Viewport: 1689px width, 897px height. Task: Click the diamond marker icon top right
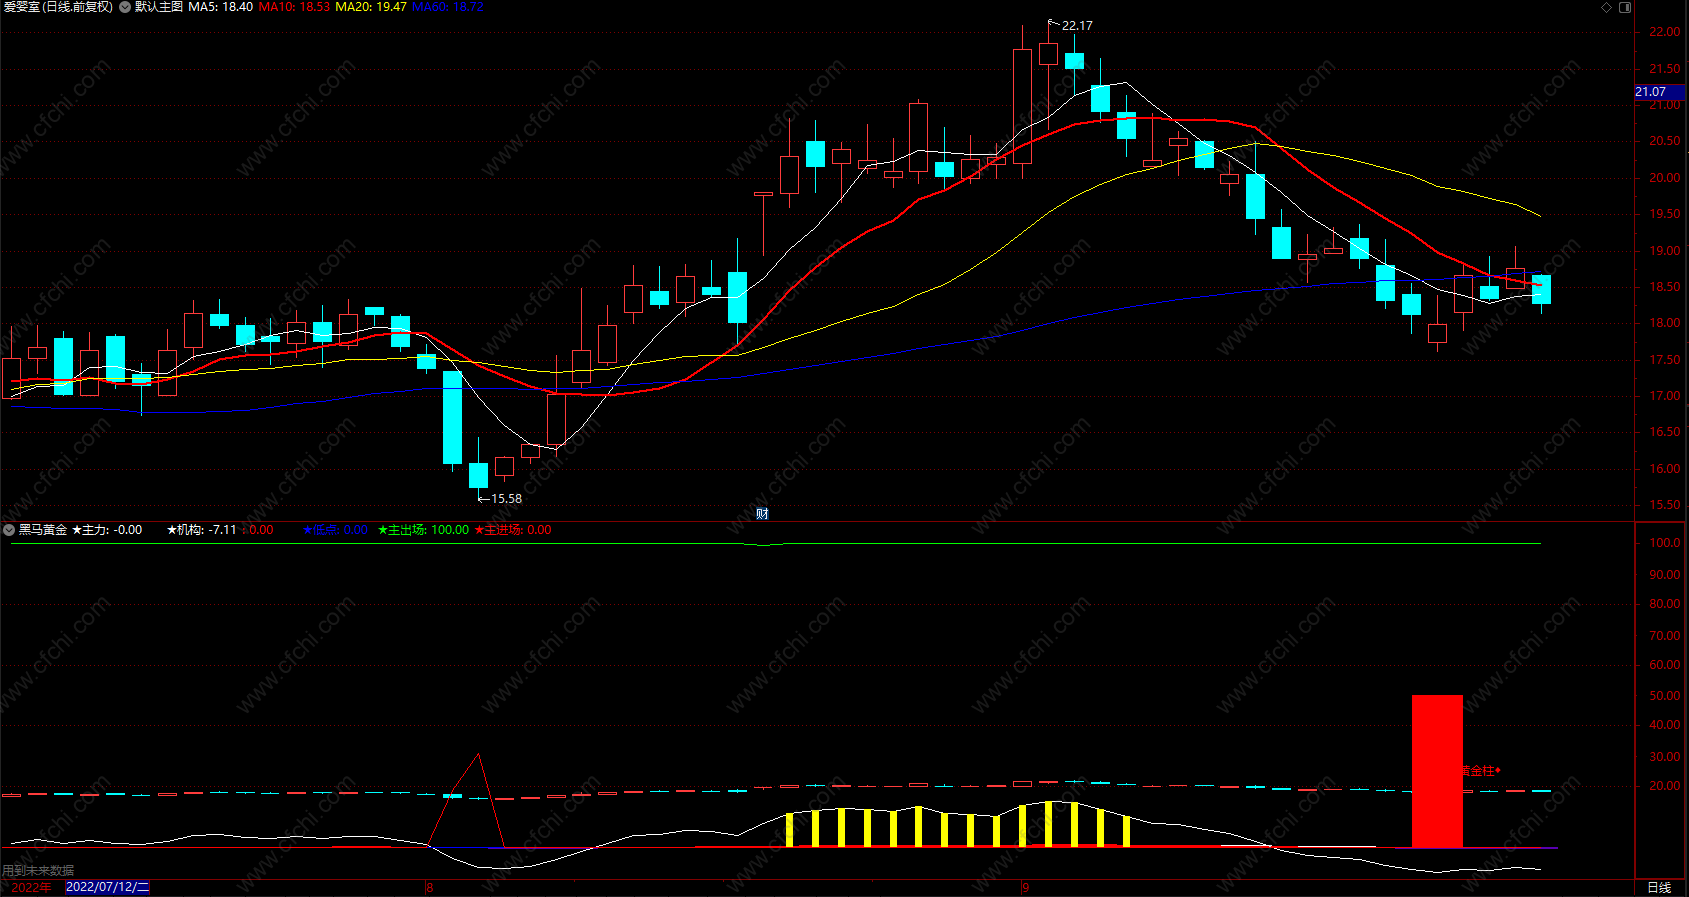[1607, 7]
